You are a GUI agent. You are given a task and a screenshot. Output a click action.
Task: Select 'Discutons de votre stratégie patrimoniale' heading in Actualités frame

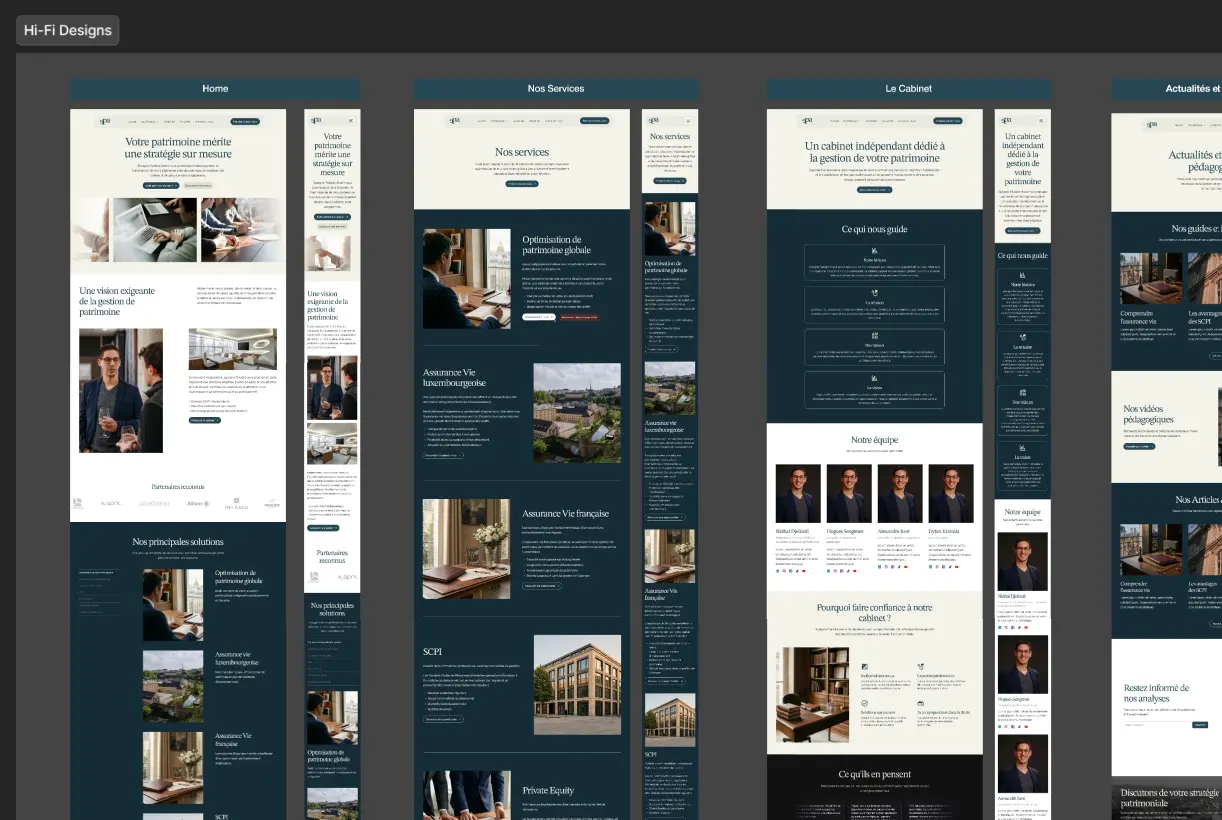tap(1170, 798)
